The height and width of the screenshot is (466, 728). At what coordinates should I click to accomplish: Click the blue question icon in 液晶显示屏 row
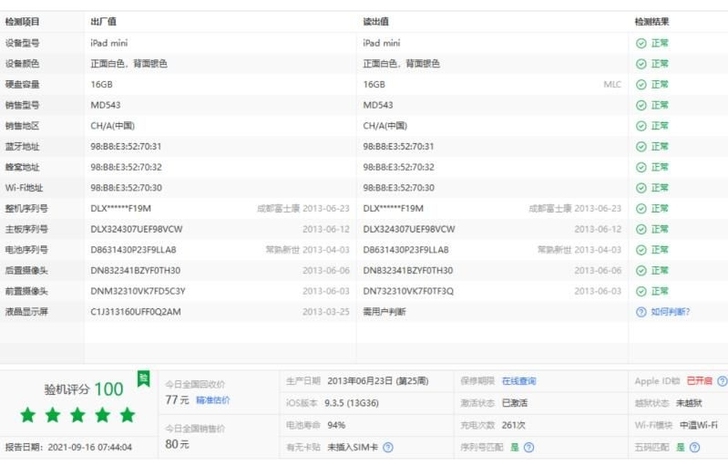(641, 312)
